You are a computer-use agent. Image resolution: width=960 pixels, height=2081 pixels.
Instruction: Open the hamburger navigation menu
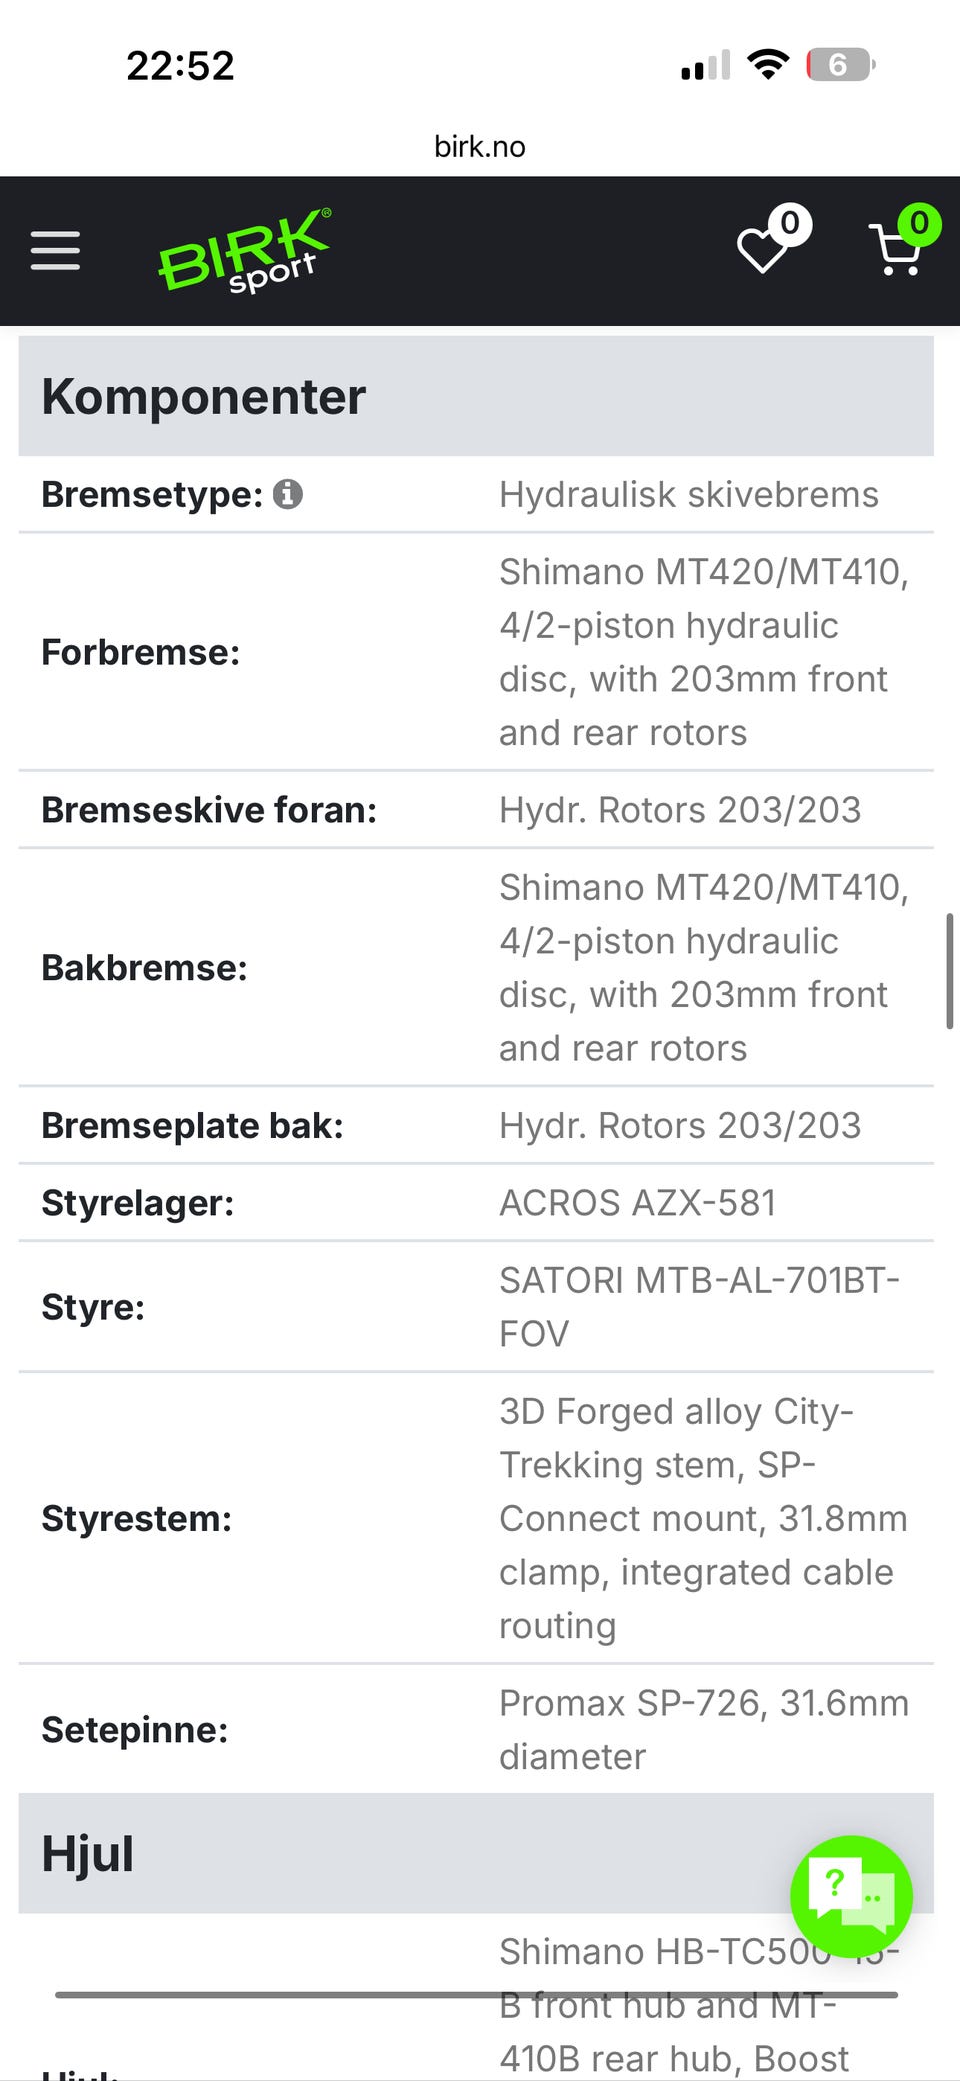(x=55, y=250)
